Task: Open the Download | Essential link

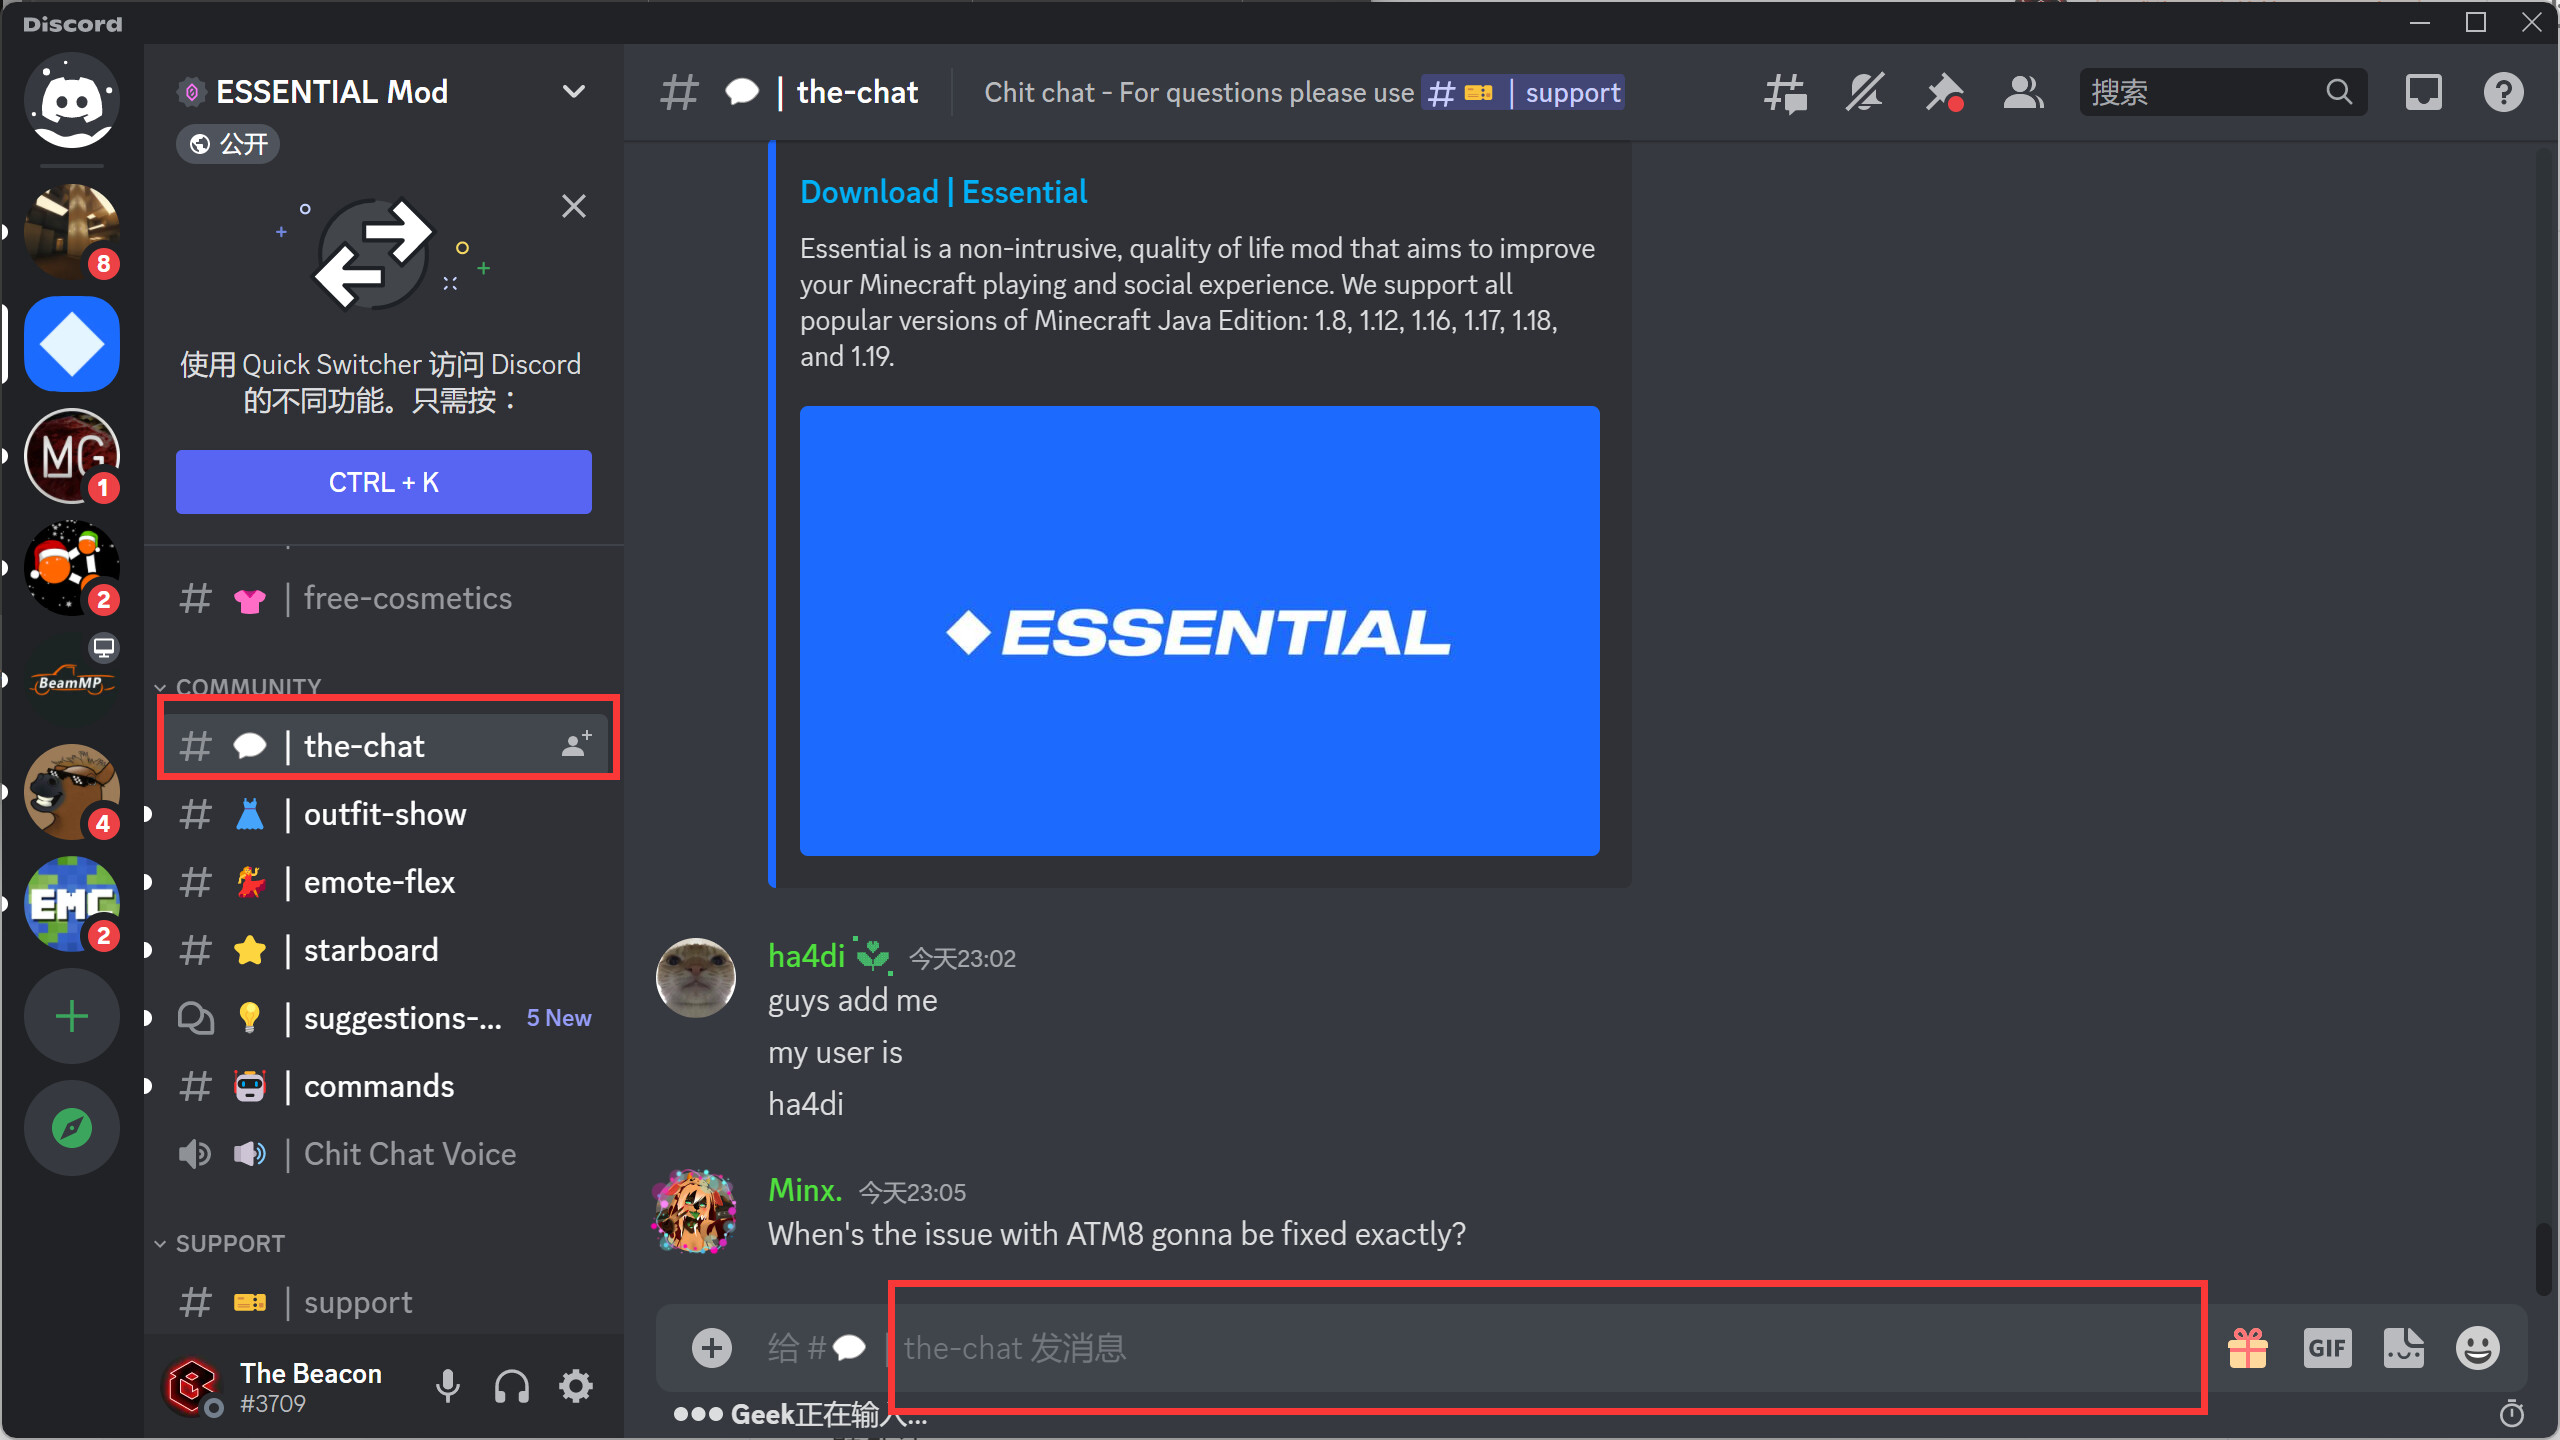Action: tap(943, 191)
